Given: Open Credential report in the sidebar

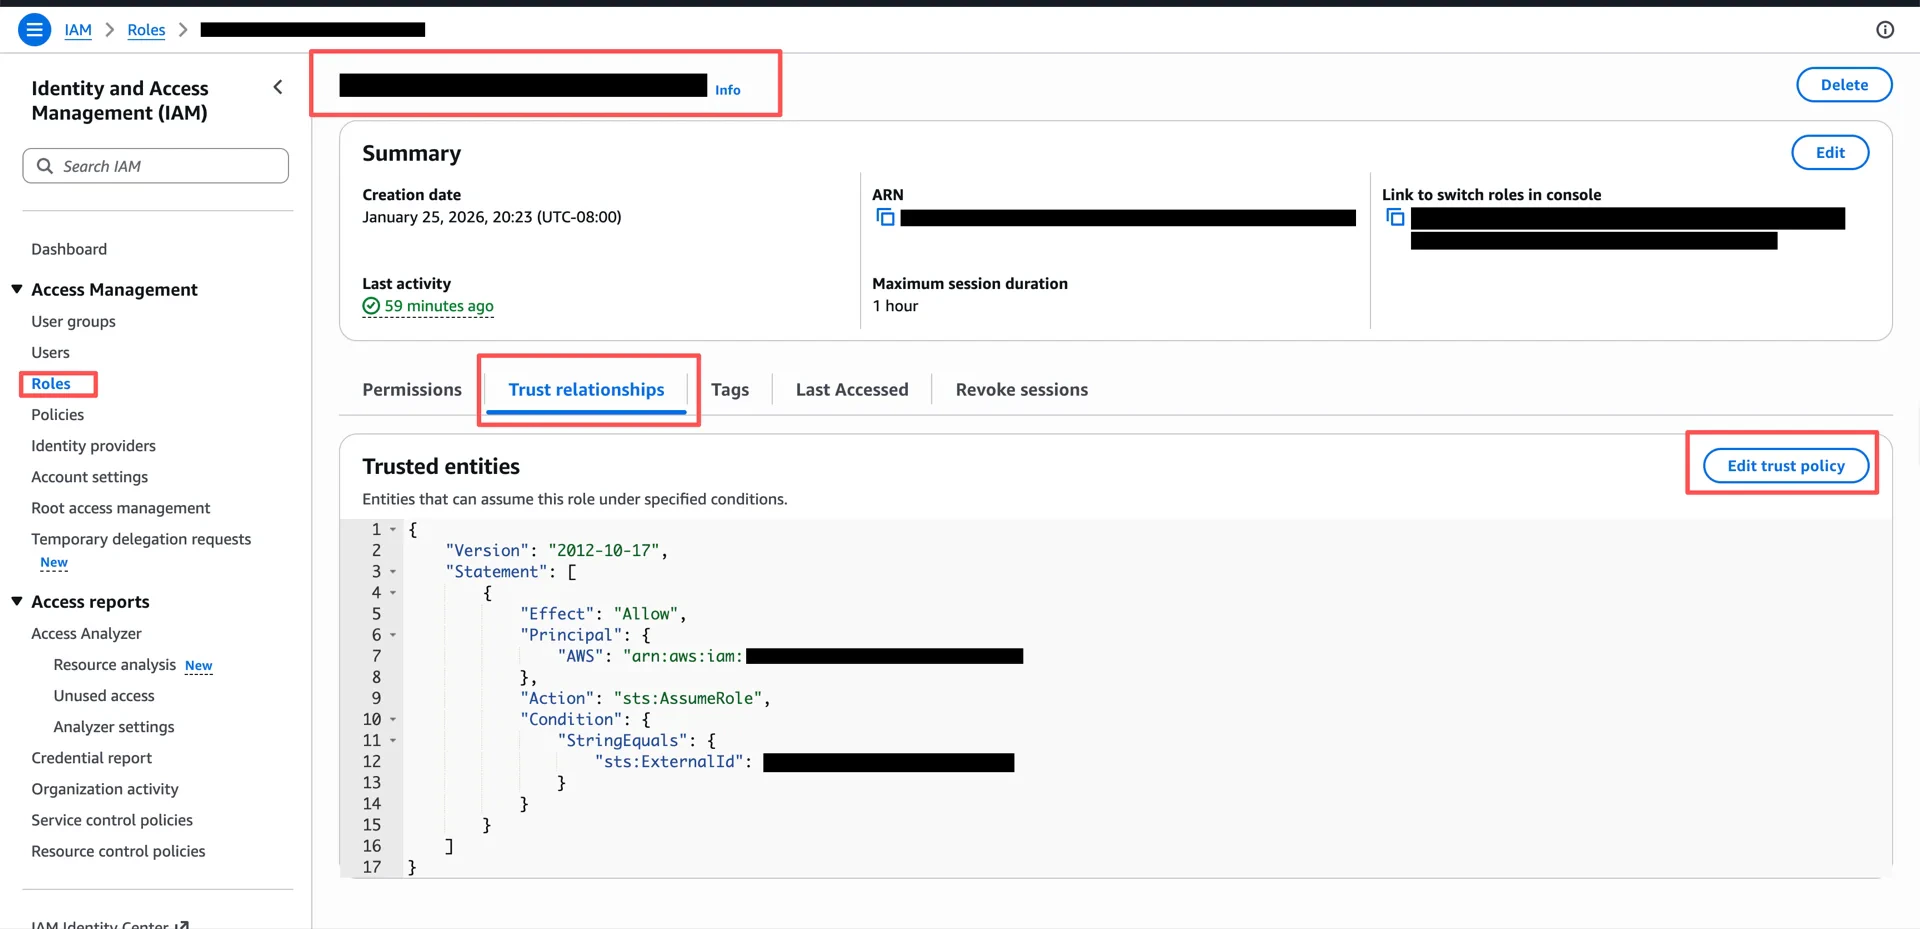Looking at the screenshot, I should pyautogui.click(x=91, y=758).
